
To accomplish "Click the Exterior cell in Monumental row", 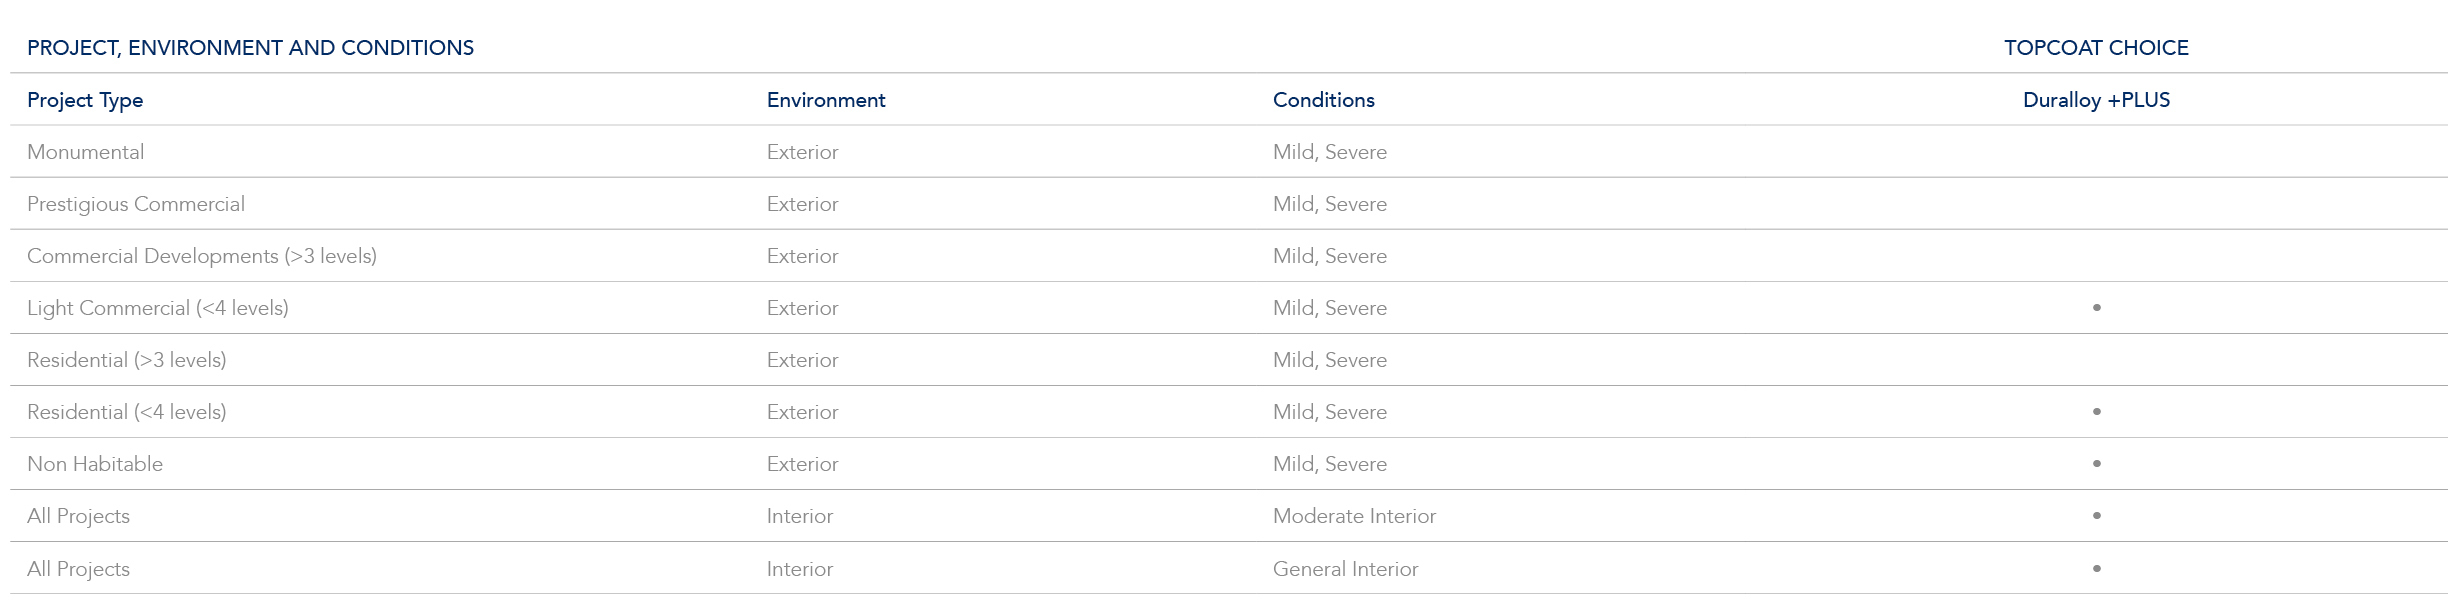I will (x=802, y=152).
